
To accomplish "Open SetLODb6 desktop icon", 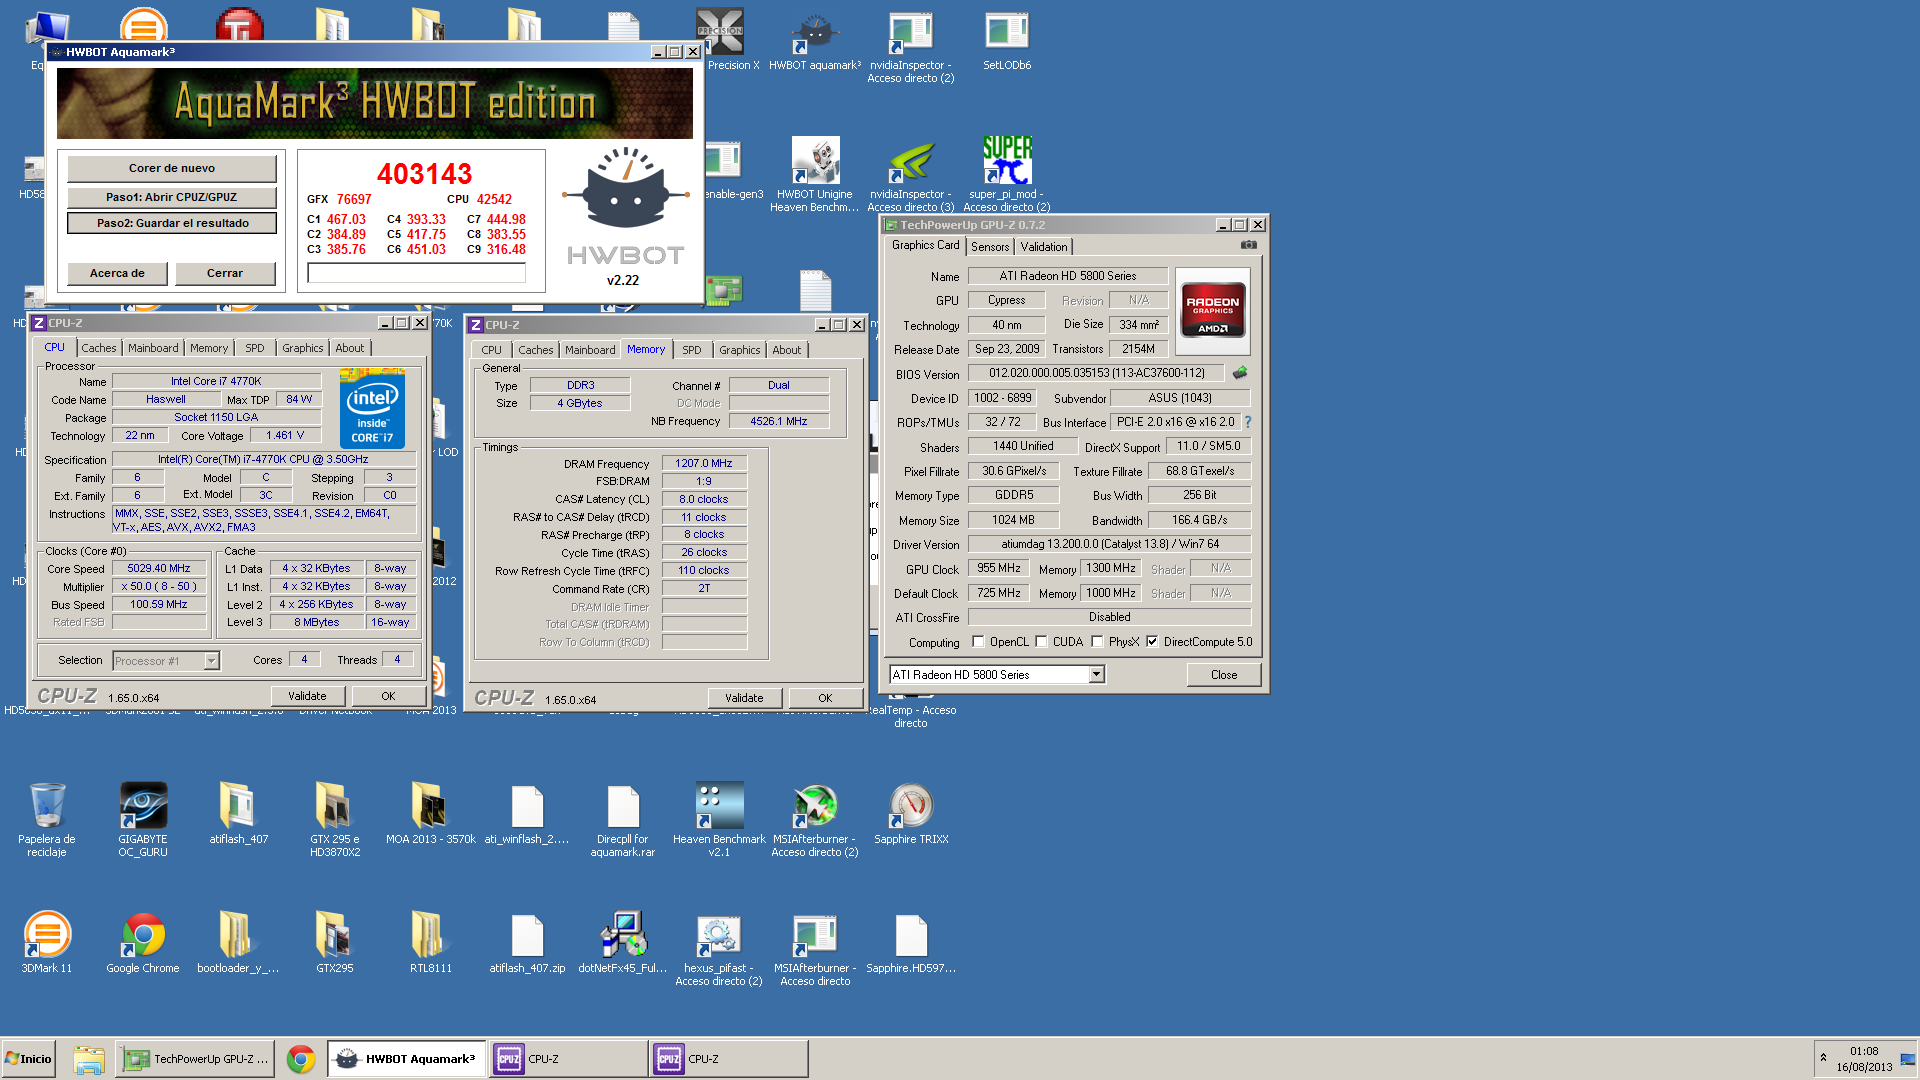I will tap(1006, 40).
